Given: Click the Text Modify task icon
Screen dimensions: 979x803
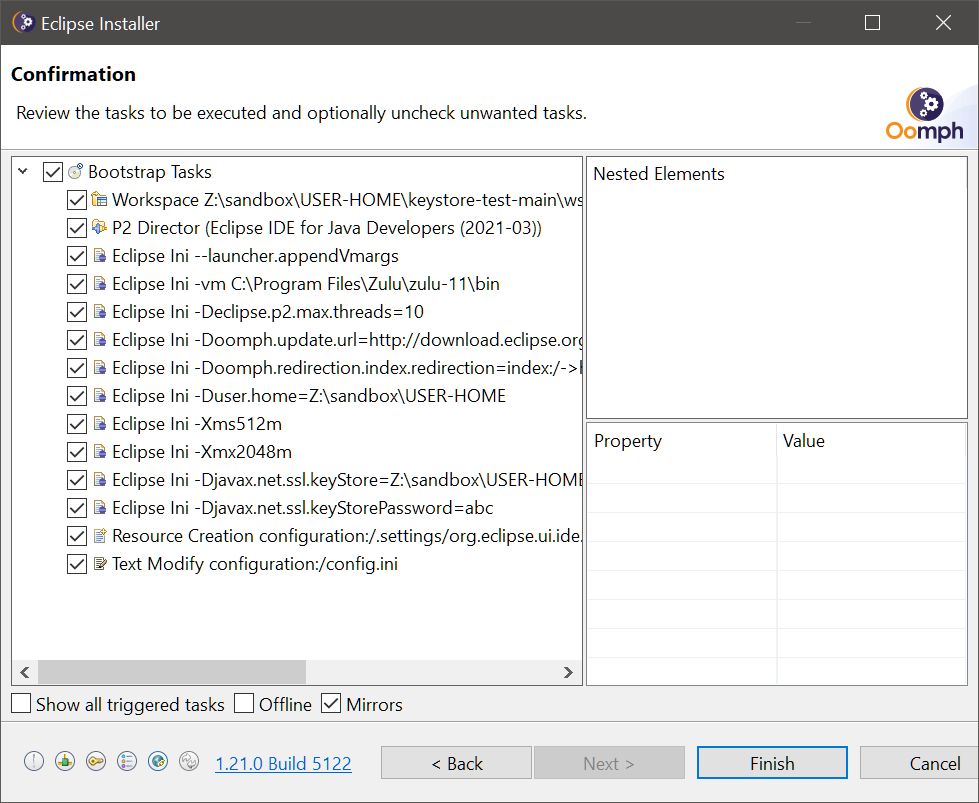Looking at the screenshot, I should 99,563.
